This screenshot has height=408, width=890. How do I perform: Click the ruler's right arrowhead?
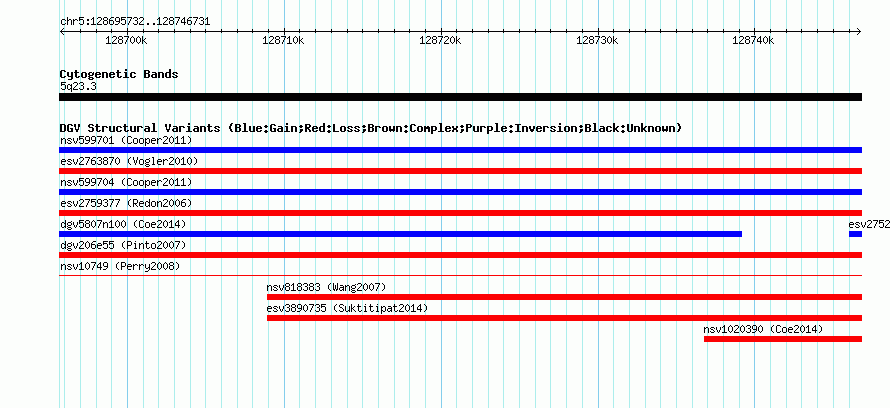point(859,32)
